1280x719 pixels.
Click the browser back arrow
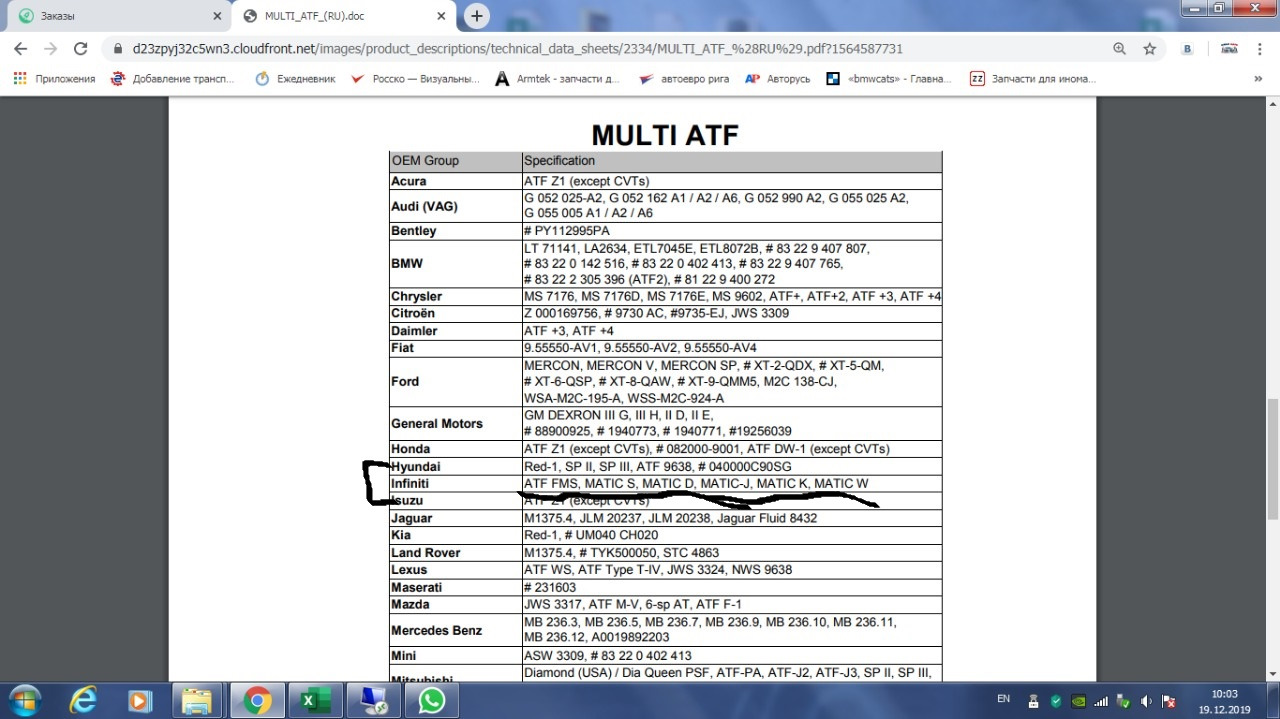coord(21,49)
